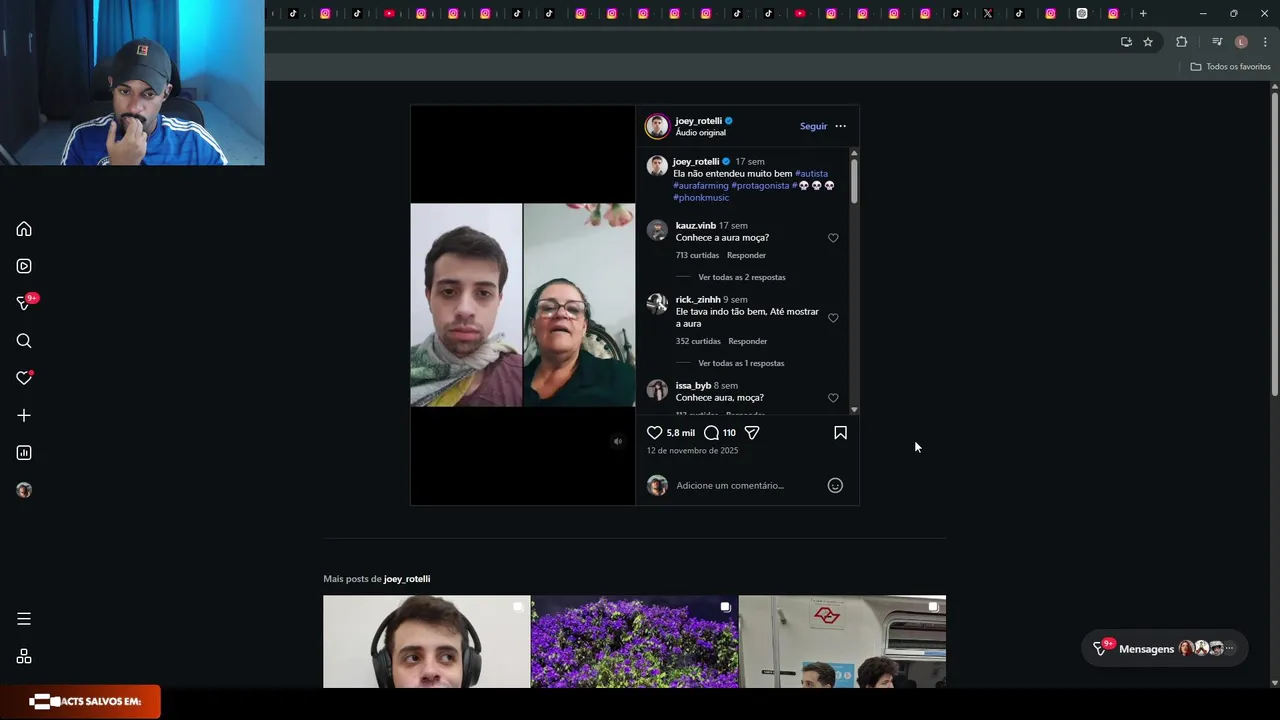The image size is (1280, 720).
Task: Click issa_byb's comment avatar
Action: click(x=657, y=390)
